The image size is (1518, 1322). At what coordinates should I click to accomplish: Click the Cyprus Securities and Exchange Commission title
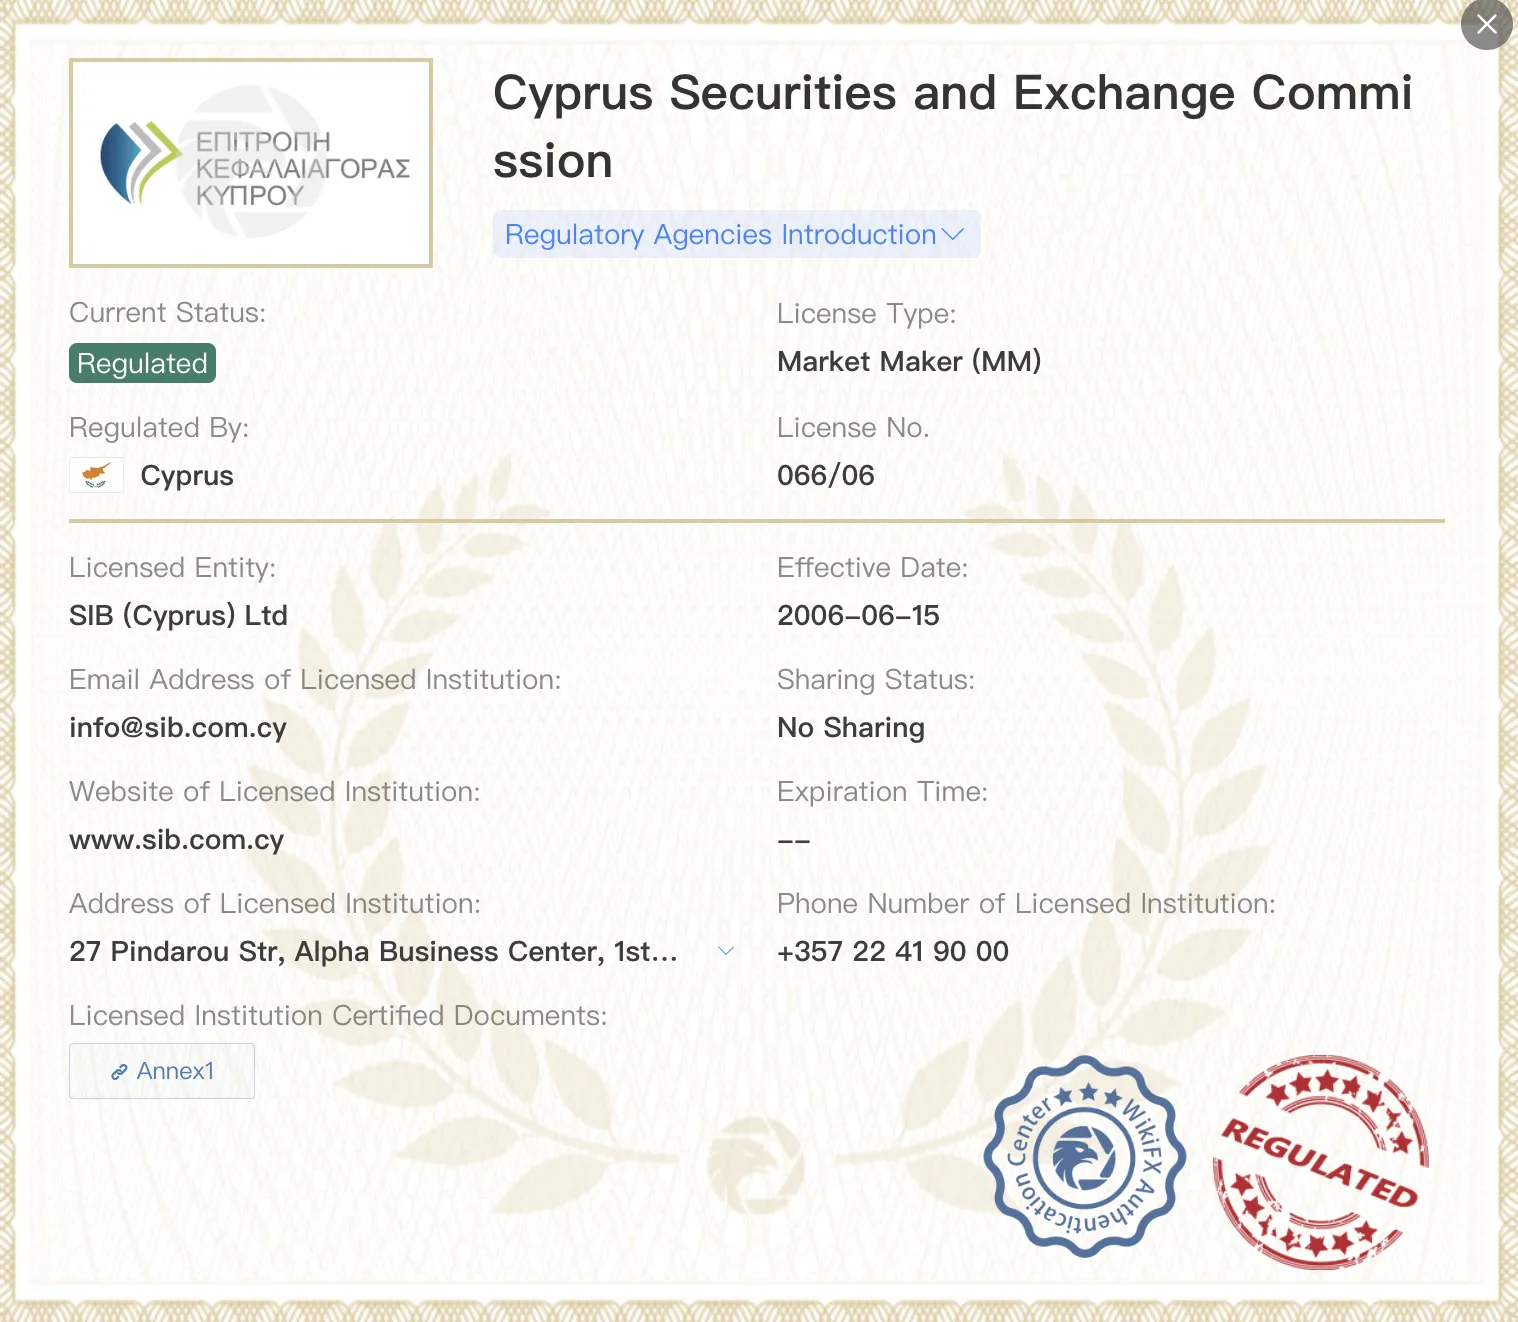click(x=953, y=127)
